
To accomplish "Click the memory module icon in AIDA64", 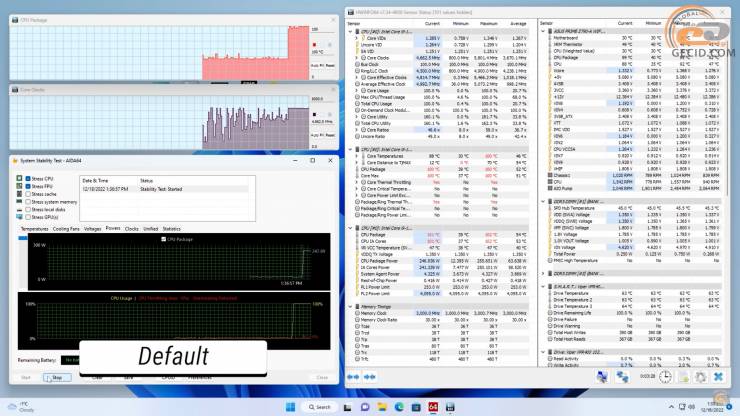I will (x=19, y=202).
